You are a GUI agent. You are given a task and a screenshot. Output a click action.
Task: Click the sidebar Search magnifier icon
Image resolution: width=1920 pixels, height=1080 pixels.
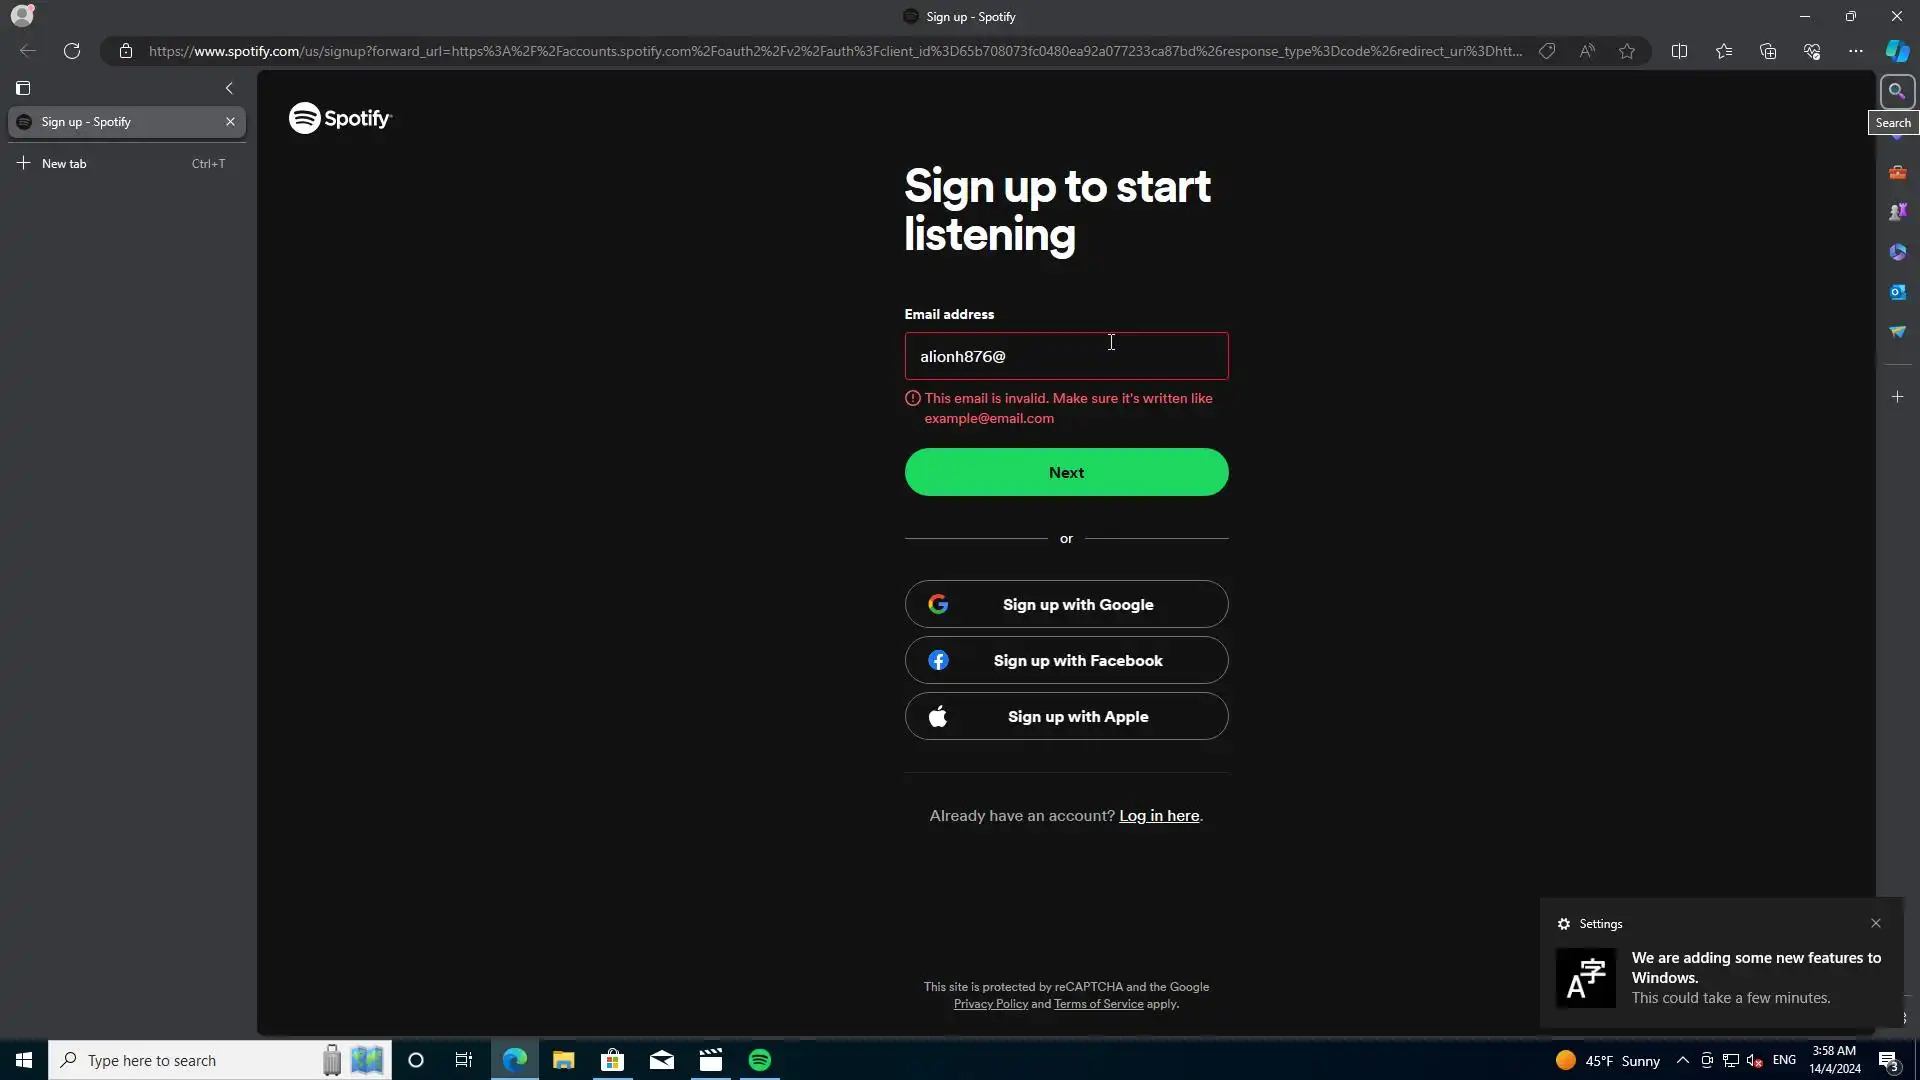click(x=1896, y=91)
